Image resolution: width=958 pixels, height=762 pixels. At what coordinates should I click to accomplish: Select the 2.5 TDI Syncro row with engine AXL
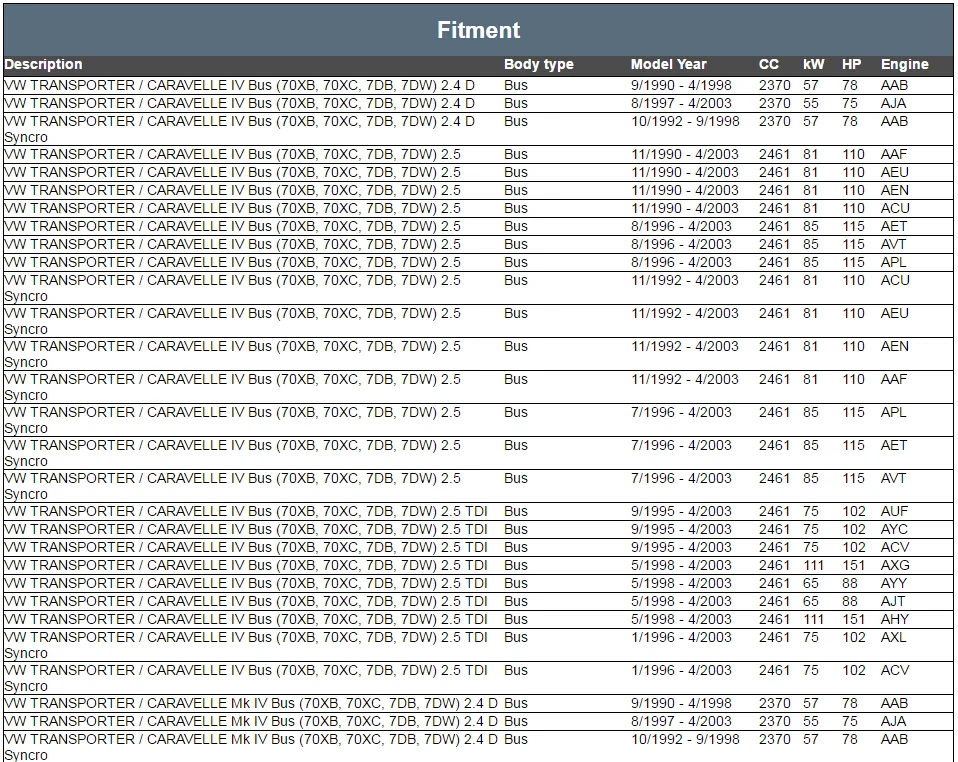(x=478, y=645)
